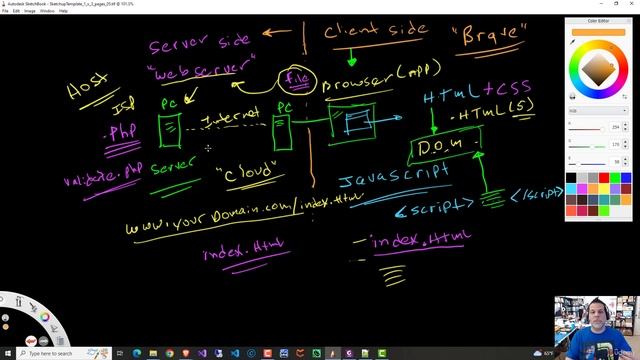
Task: Open Visual Studio Code from taskbar
Action: (235, 353)
